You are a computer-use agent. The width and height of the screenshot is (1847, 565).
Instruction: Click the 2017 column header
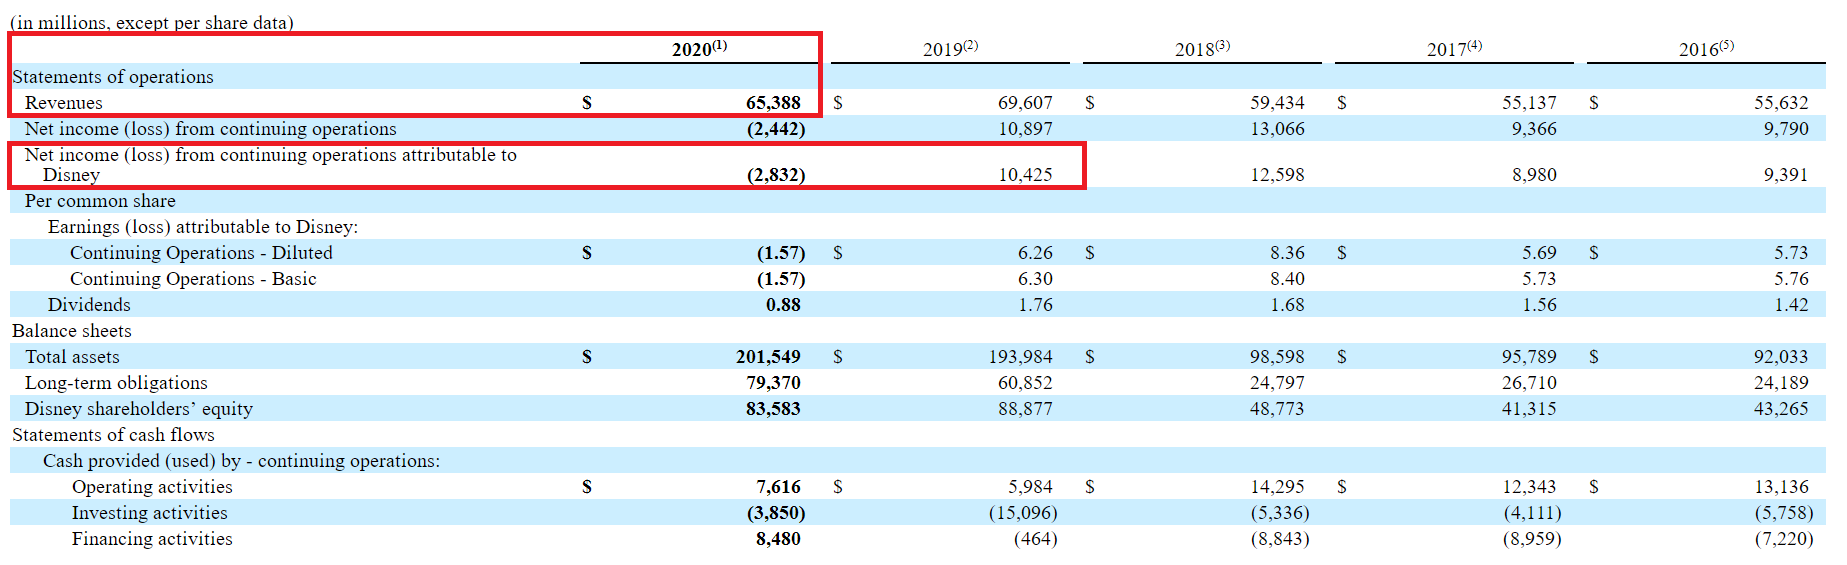click(1454, 49)
